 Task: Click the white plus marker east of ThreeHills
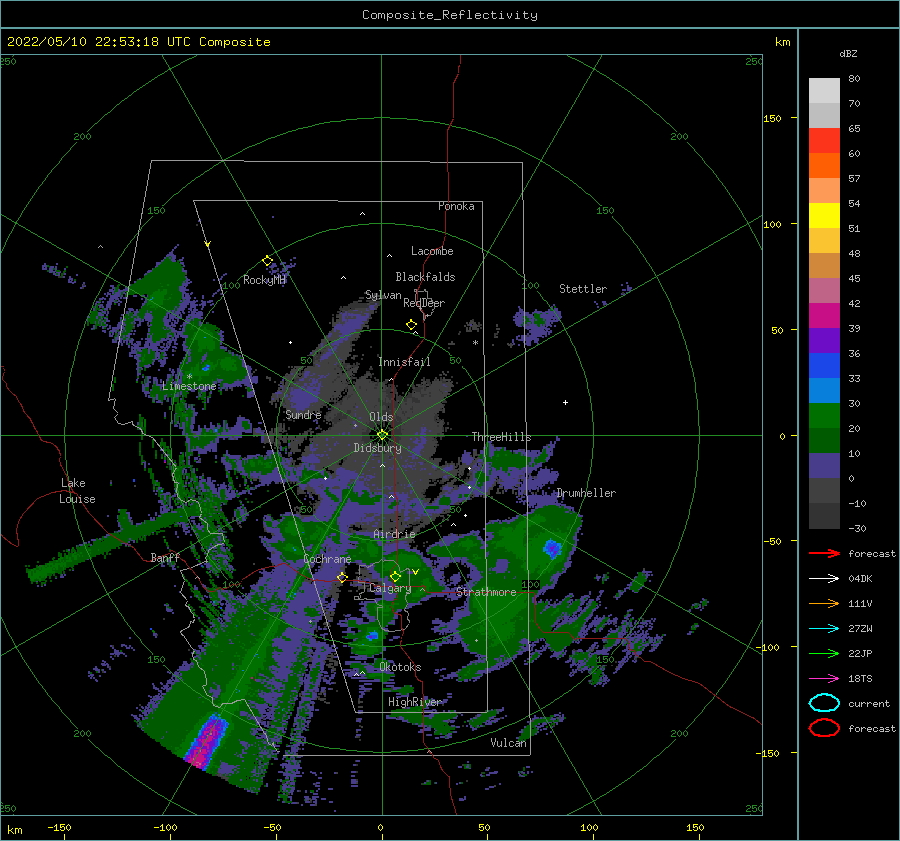point(565,402)
